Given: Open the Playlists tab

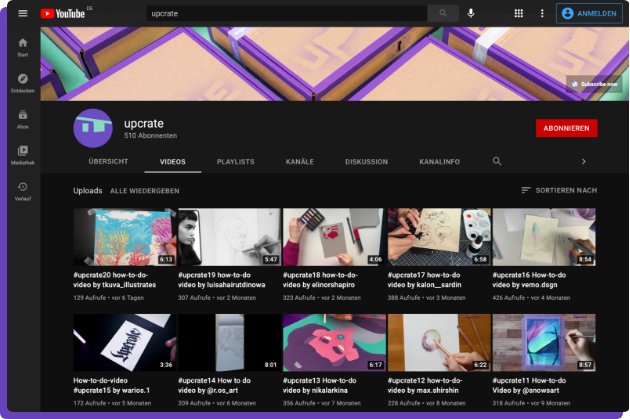Looking at the screenshot, I should [x=235, y=162].
